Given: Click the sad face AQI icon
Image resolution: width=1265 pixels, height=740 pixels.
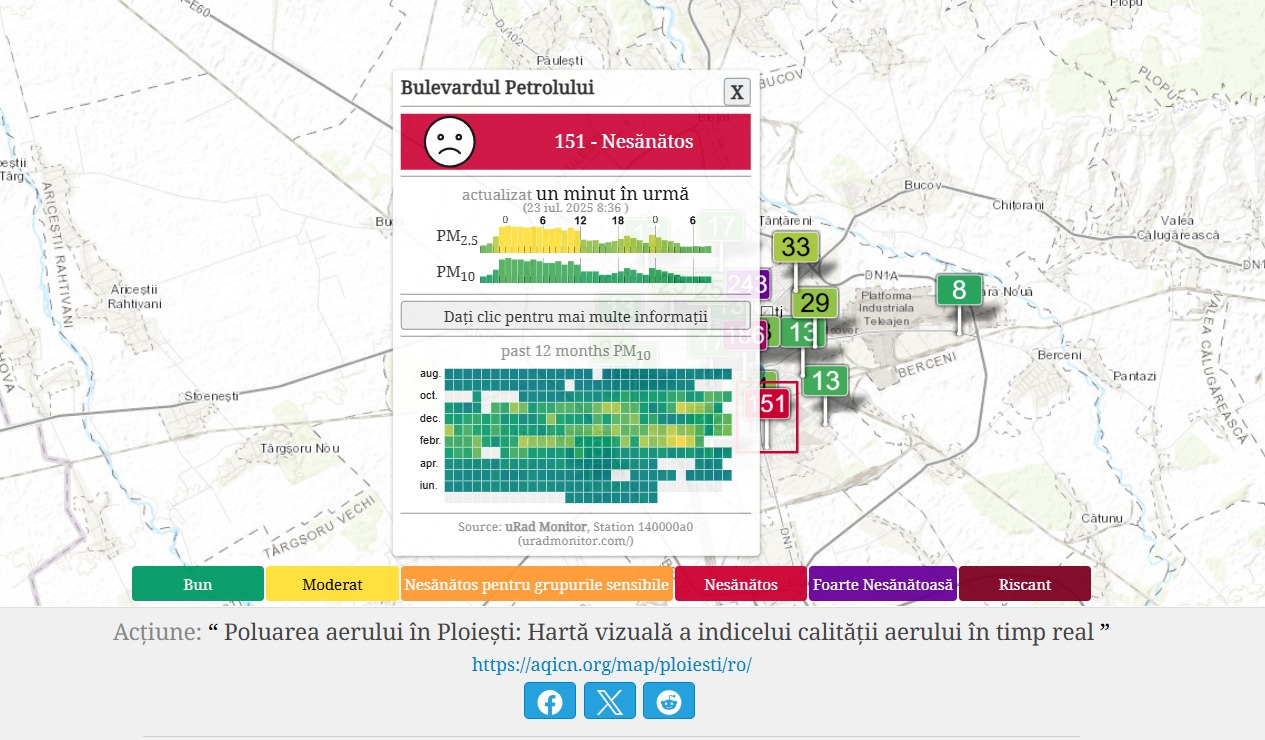Looking at the screenshot, I should coord(450,141).
